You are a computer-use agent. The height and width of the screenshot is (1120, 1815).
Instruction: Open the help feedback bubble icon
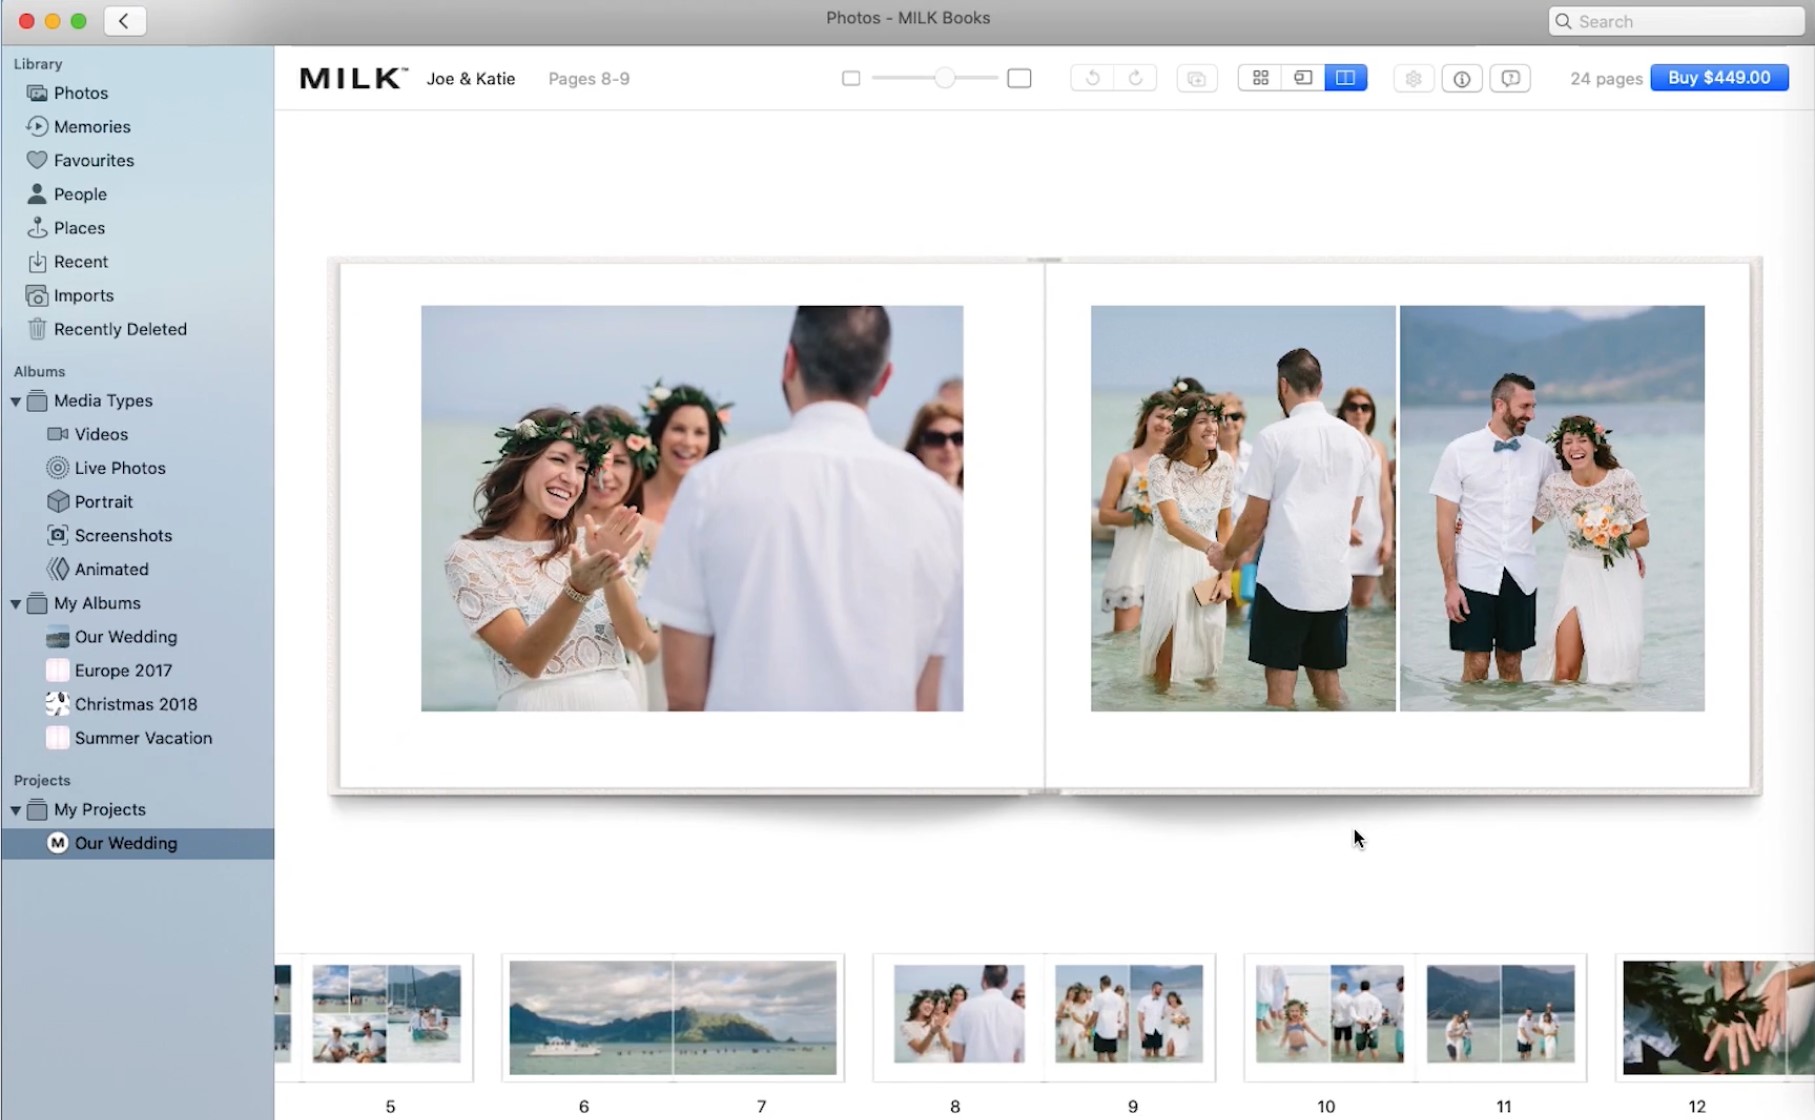[x=1510, y=78]
